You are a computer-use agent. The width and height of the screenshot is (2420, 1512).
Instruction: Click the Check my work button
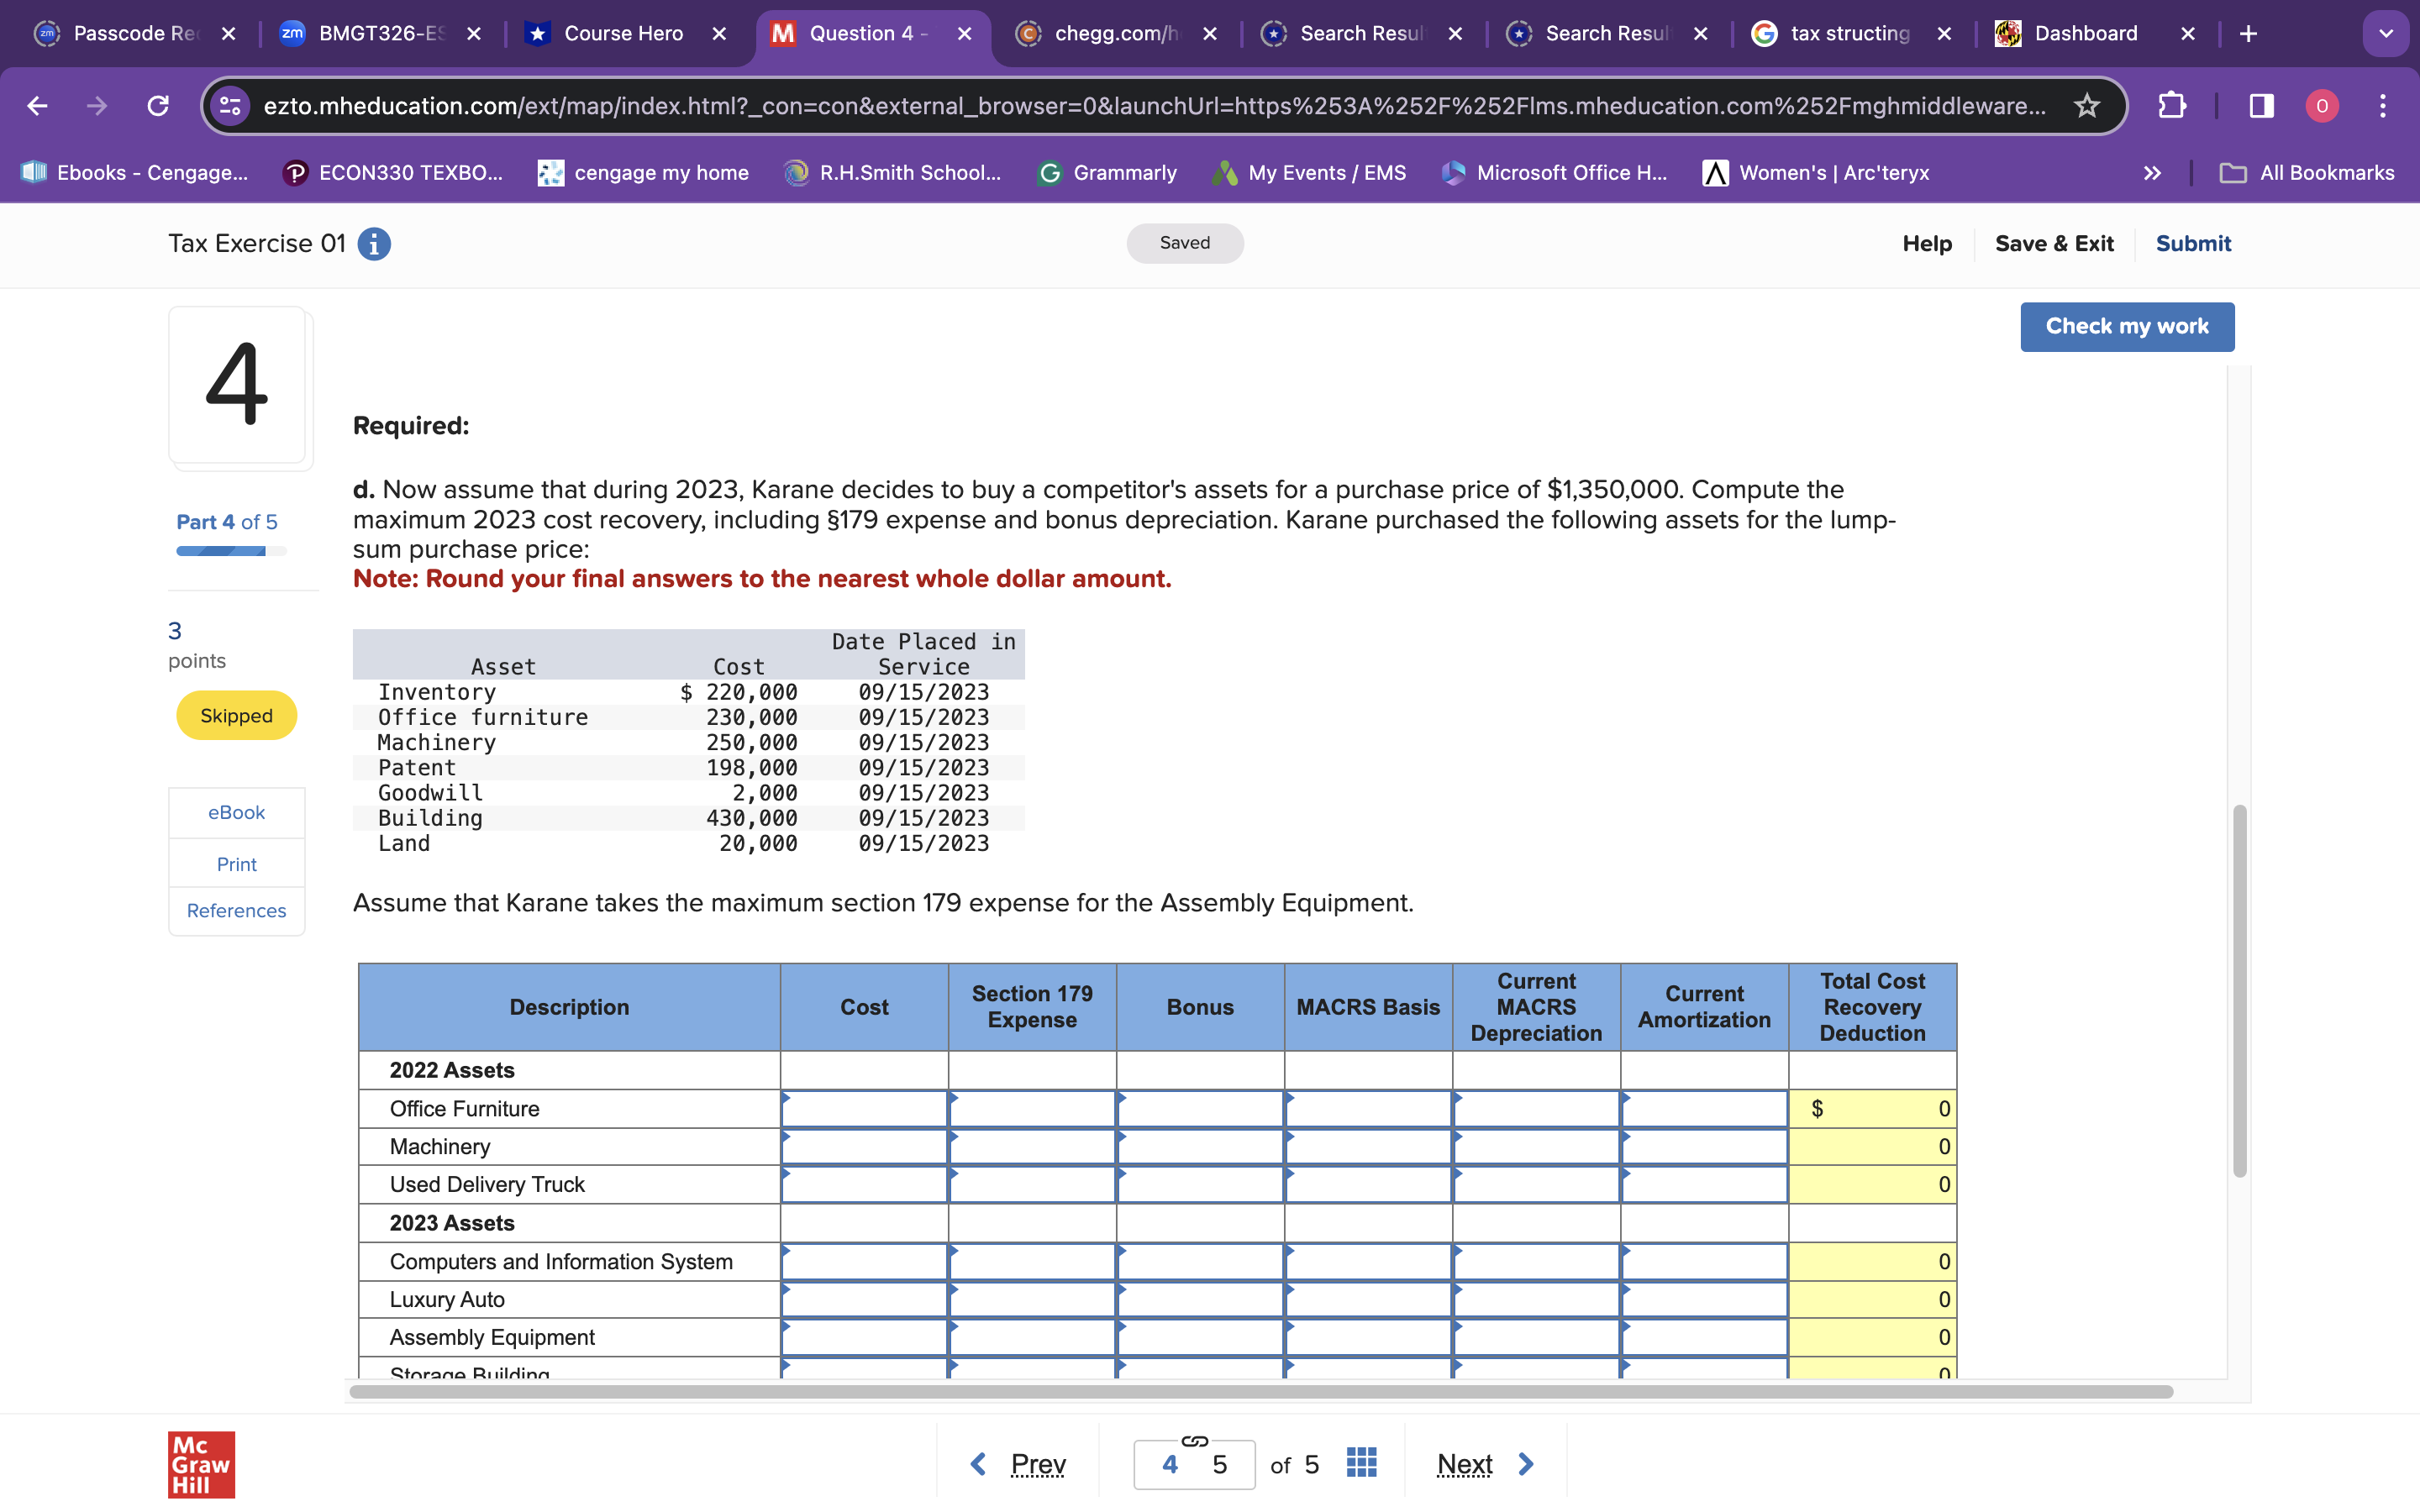pos(2127,326)
